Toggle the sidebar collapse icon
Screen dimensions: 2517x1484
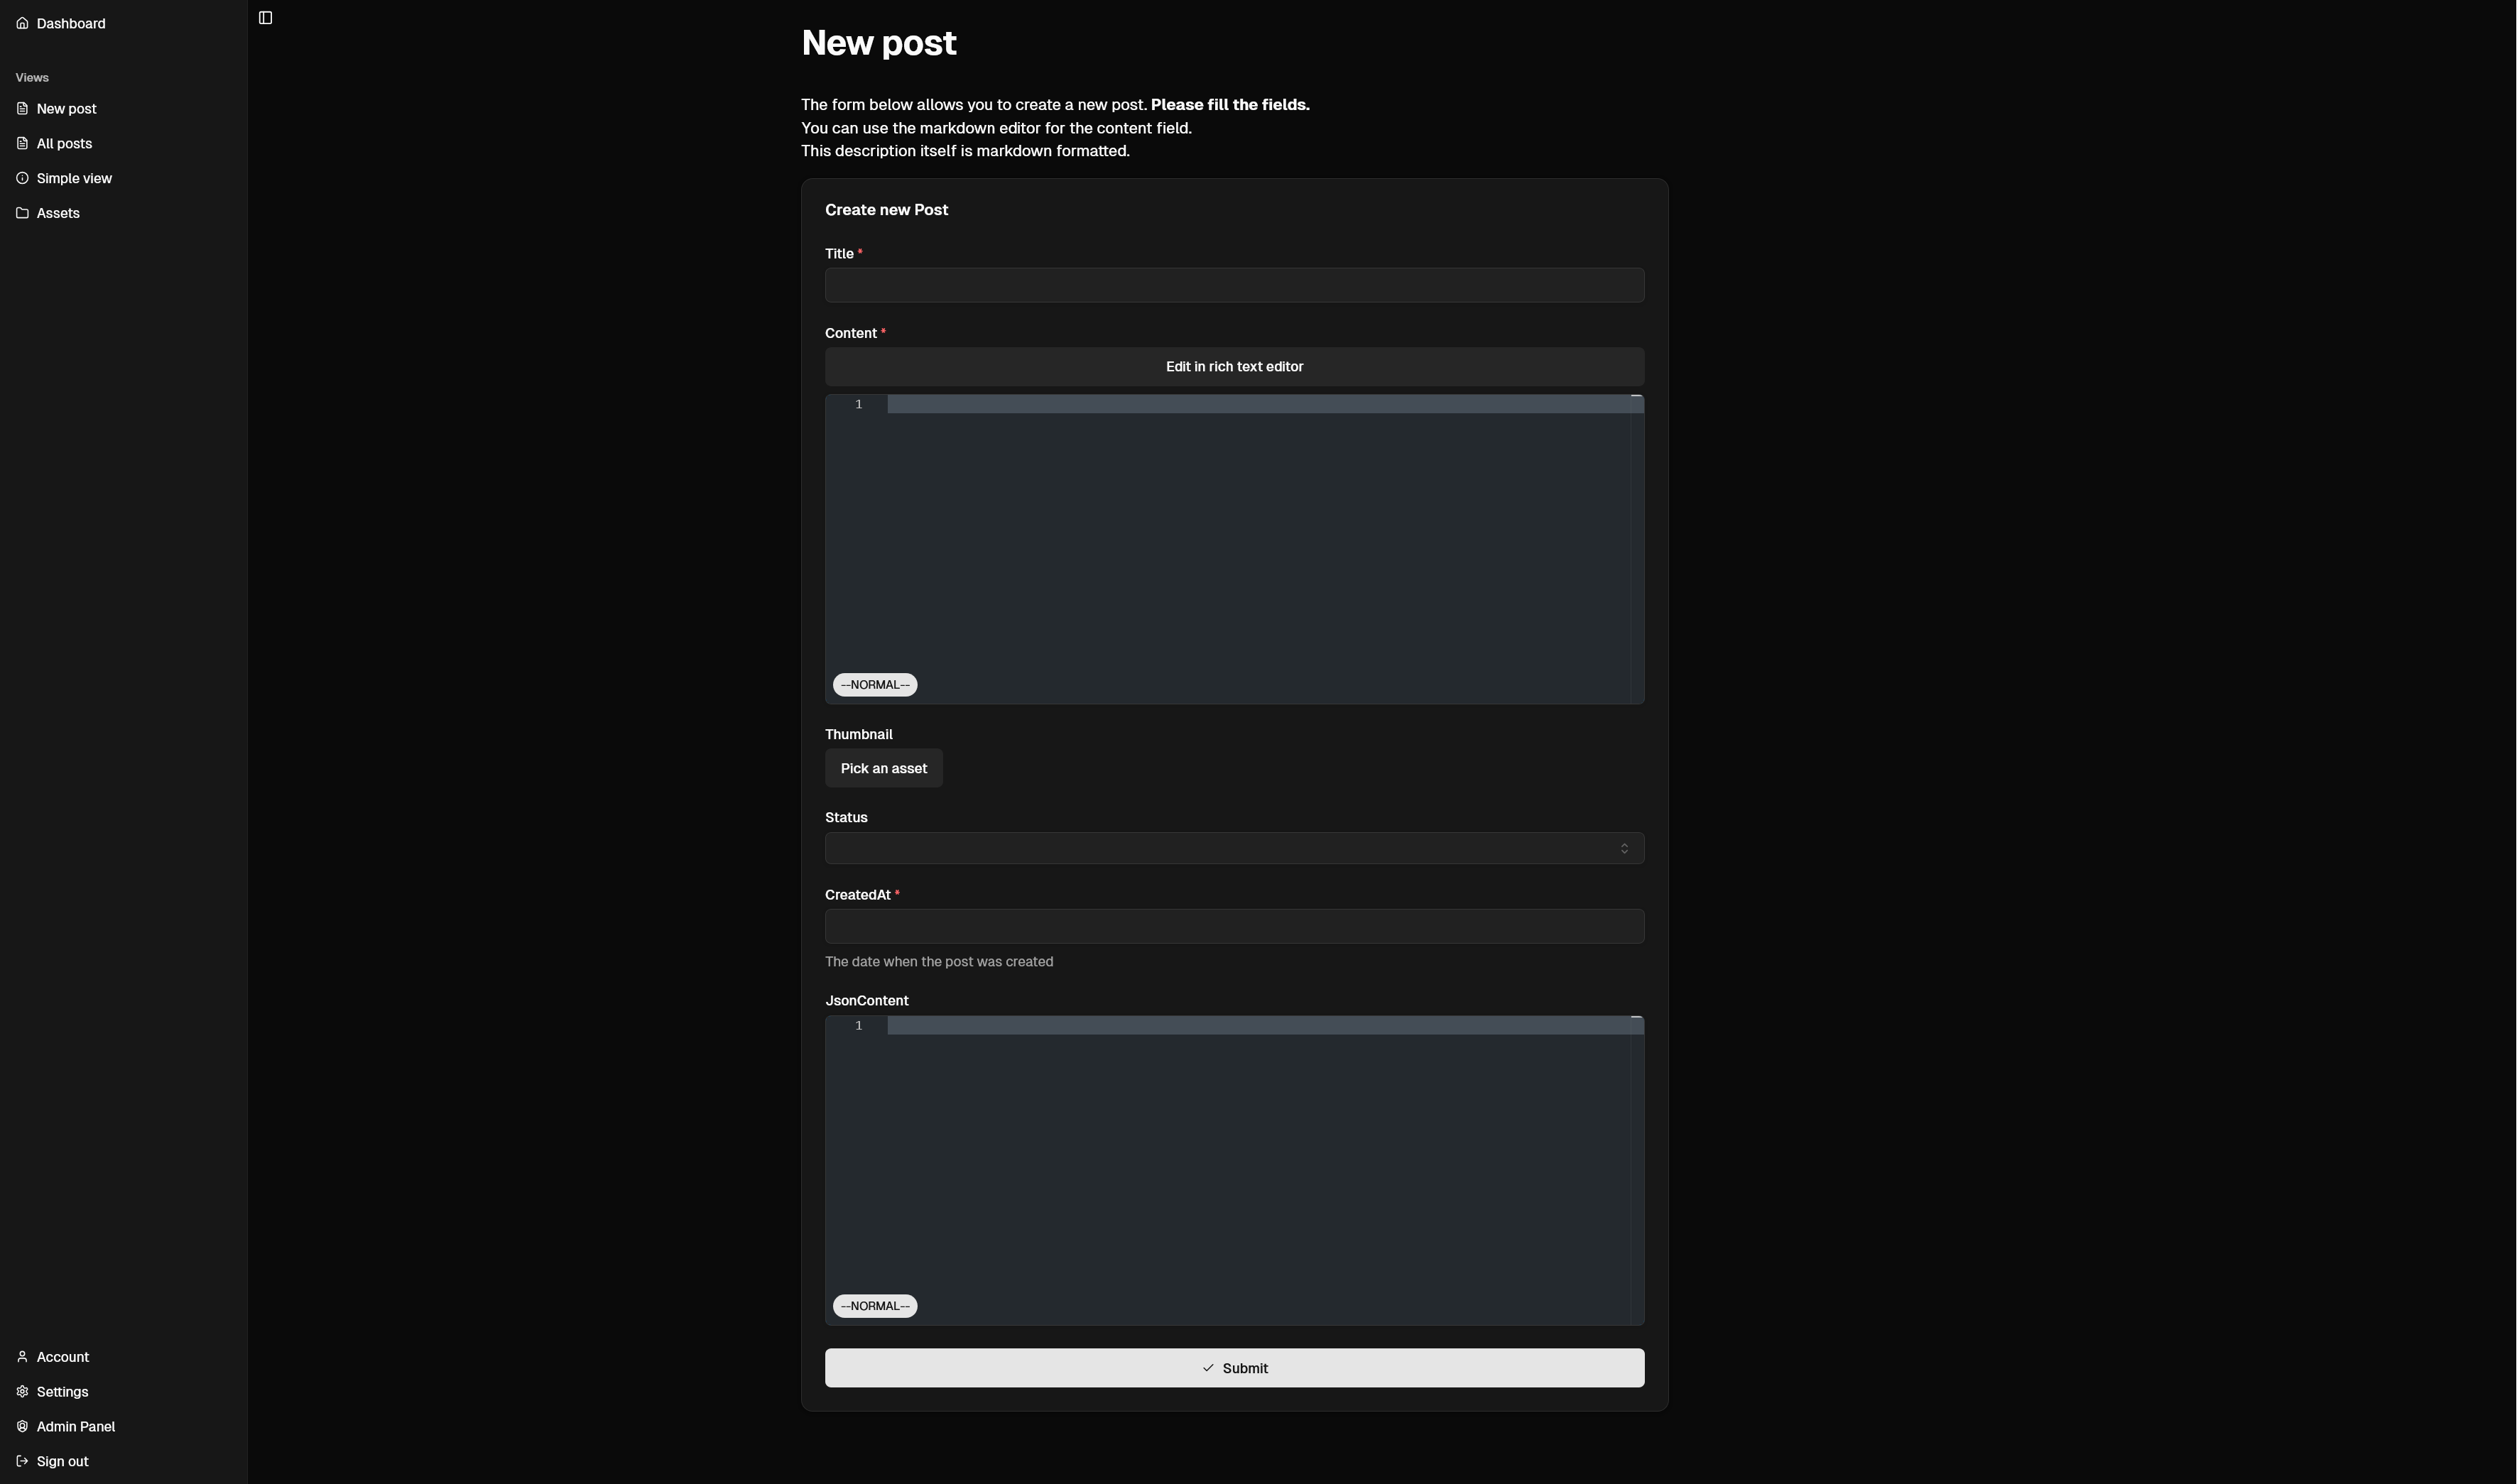265,18
